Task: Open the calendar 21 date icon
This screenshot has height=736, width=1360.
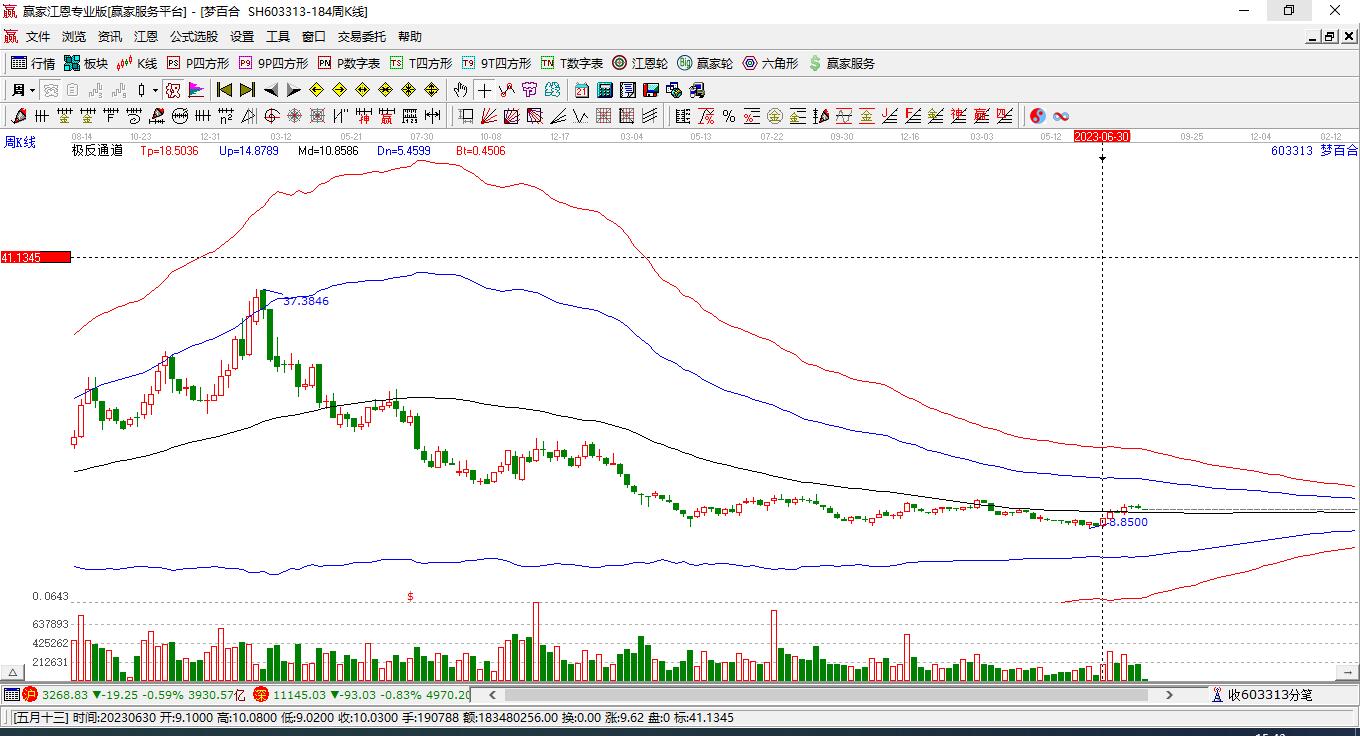Action: [x=581, y=90]
